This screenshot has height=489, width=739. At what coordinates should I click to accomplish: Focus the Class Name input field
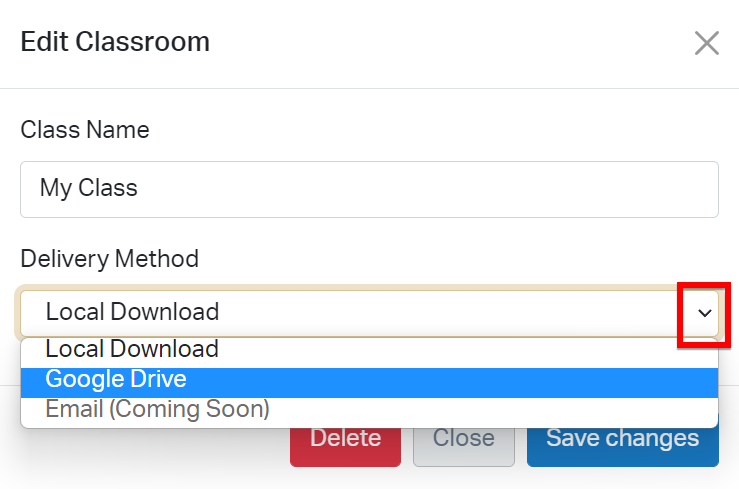(x=369, y=188)
